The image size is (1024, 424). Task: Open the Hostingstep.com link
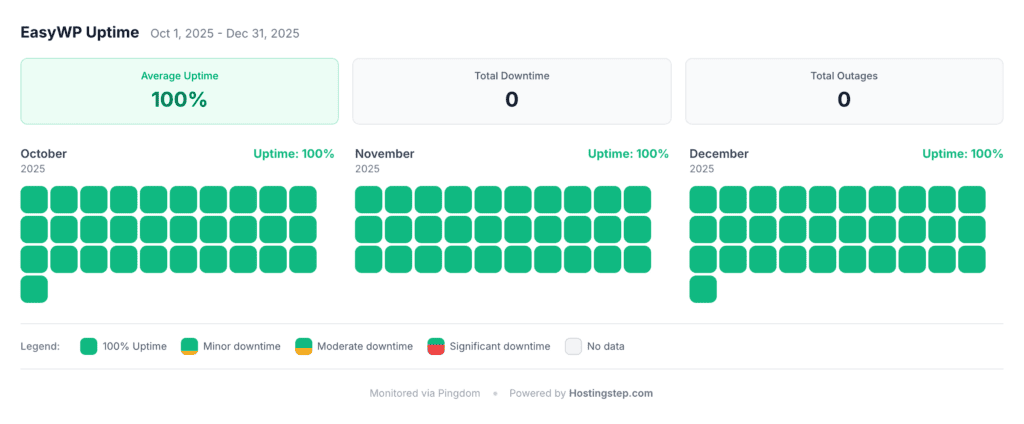[610, 393]
